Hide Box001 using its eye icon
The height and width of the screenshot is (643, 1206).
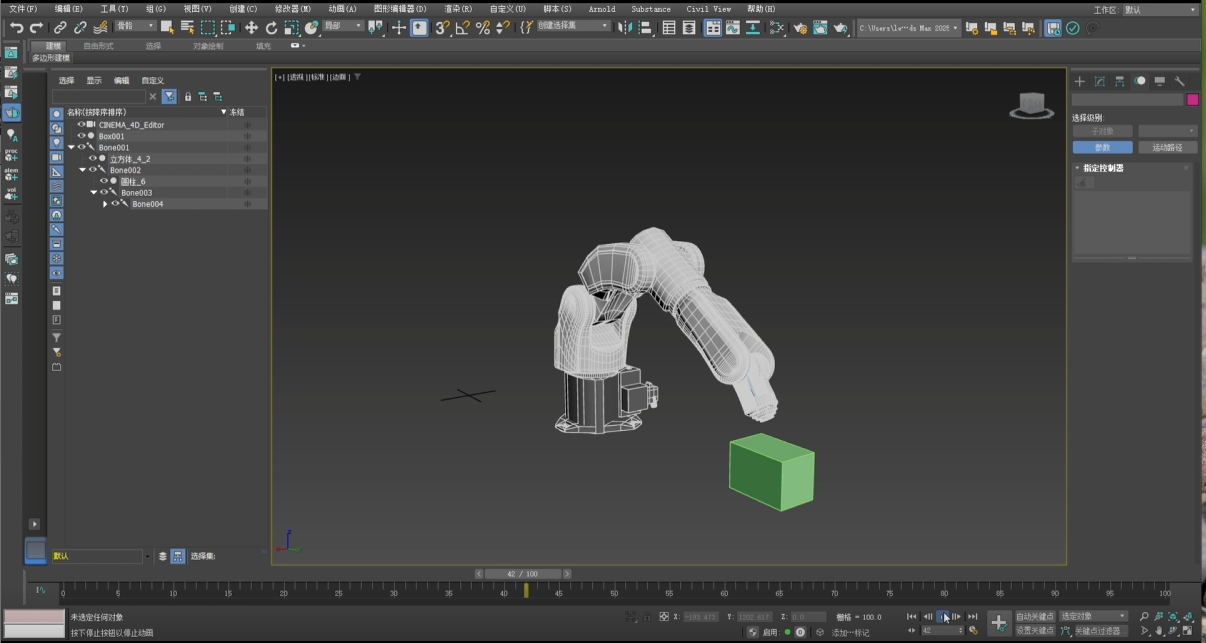[x=81, y=136]
